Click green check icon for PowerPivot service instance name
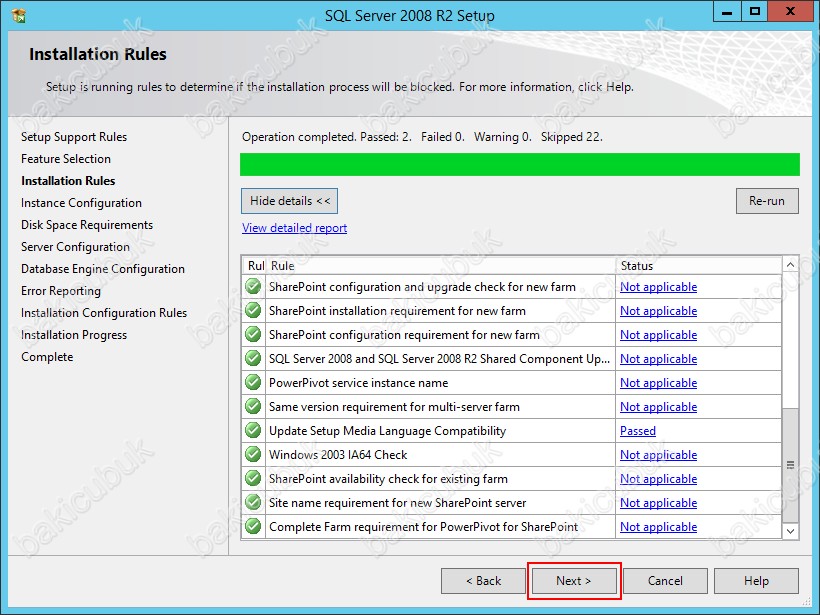Screen dimensions: 820x615 click(x=253, y=383)
